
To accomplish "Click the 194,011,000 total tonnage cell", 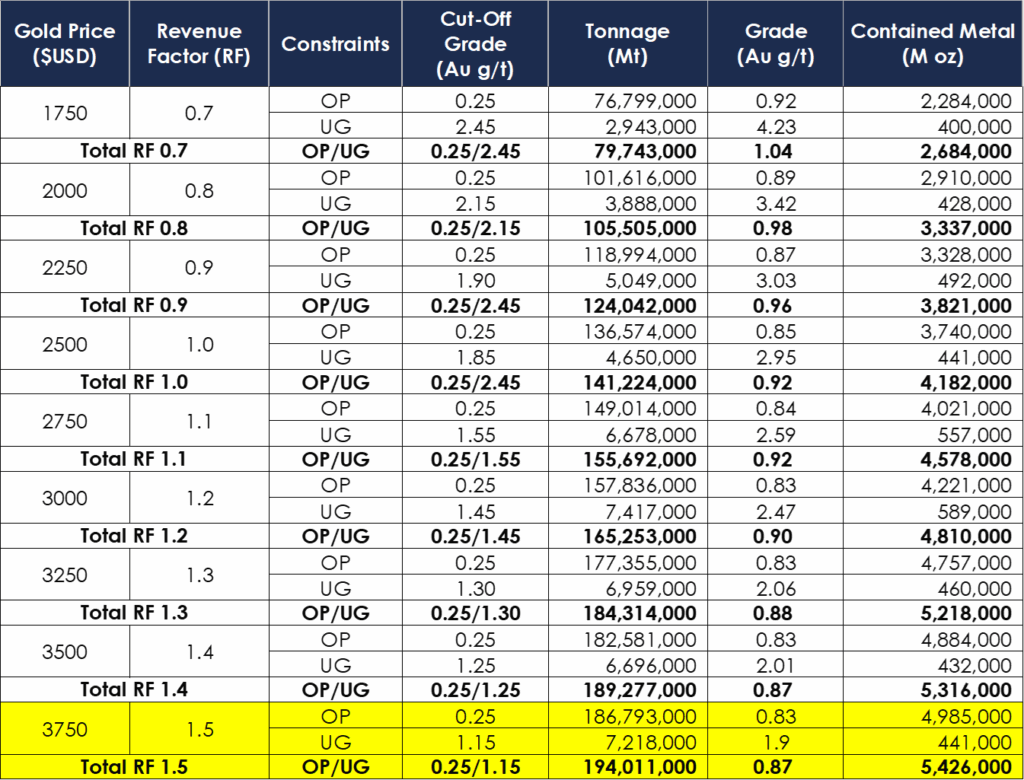I will pyautogui.click(x=640, y=767).
